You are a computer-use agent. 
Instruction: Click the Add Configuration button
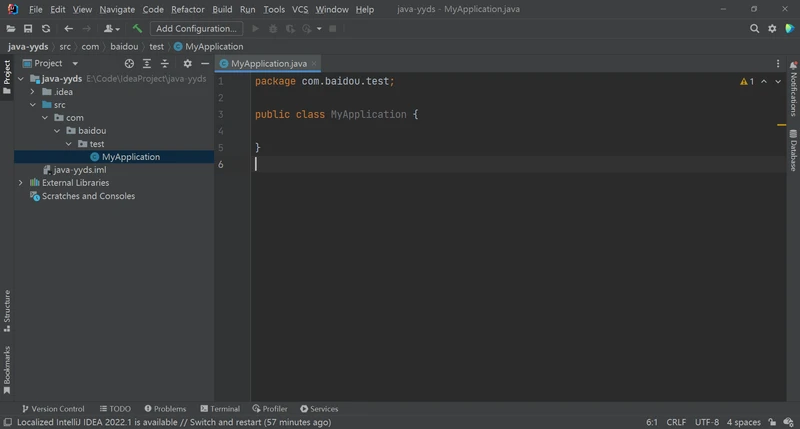[197, 29]
